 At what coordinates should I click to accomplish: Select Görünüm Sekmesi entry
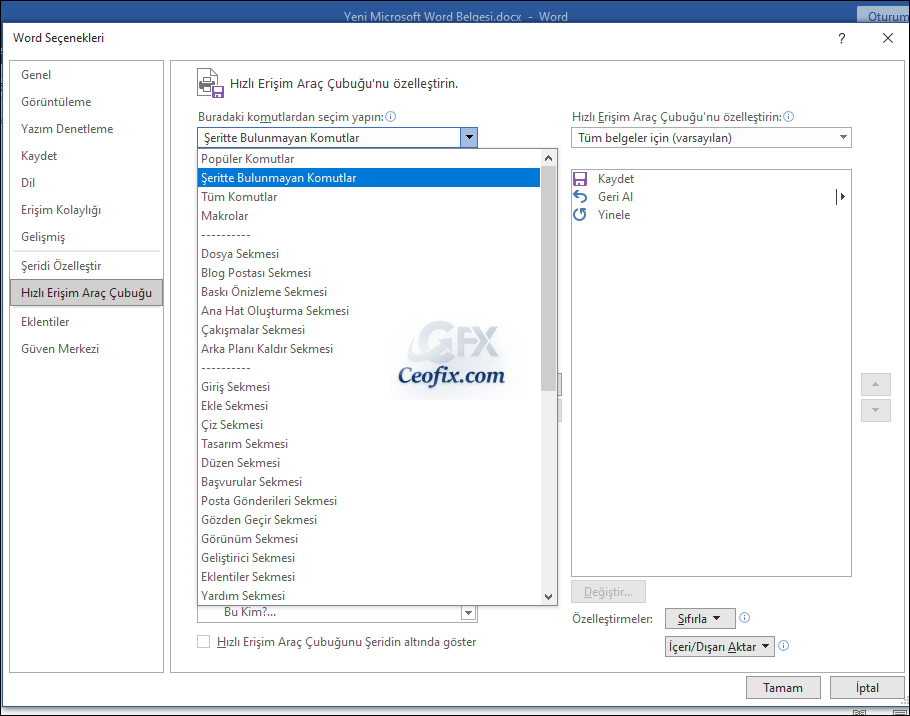pyautogui.click(x=369, y=538)
